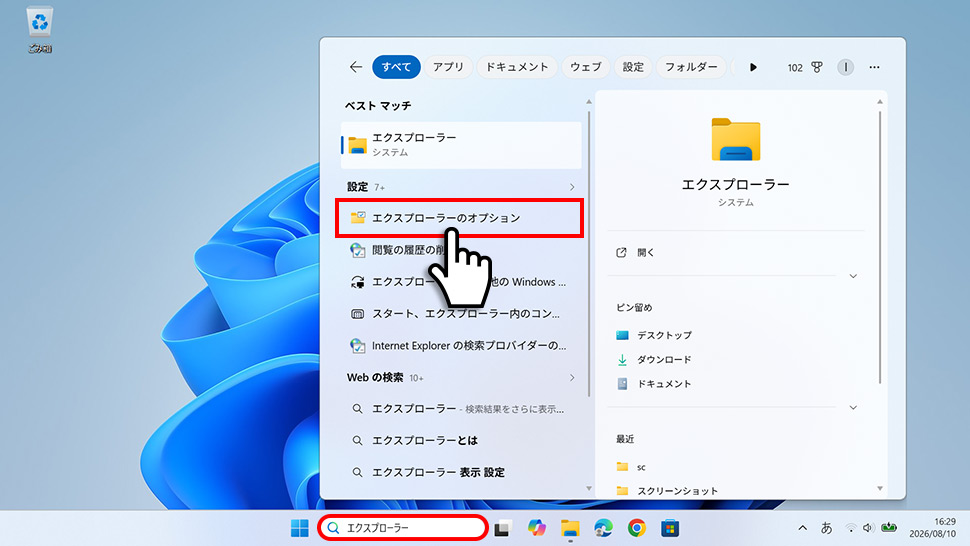
Task: Click the taskbar search box
Action: click(x=403, y=528)
